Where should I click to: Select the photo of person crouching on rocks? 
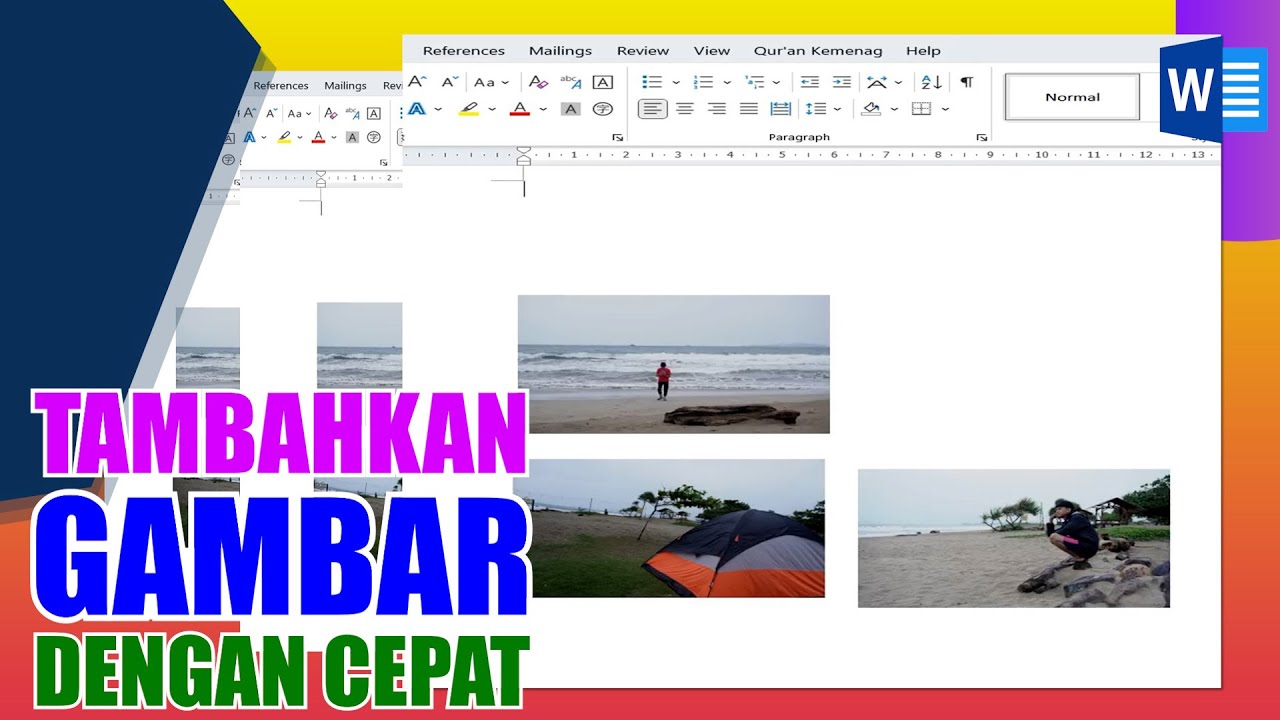(1014, 538)
